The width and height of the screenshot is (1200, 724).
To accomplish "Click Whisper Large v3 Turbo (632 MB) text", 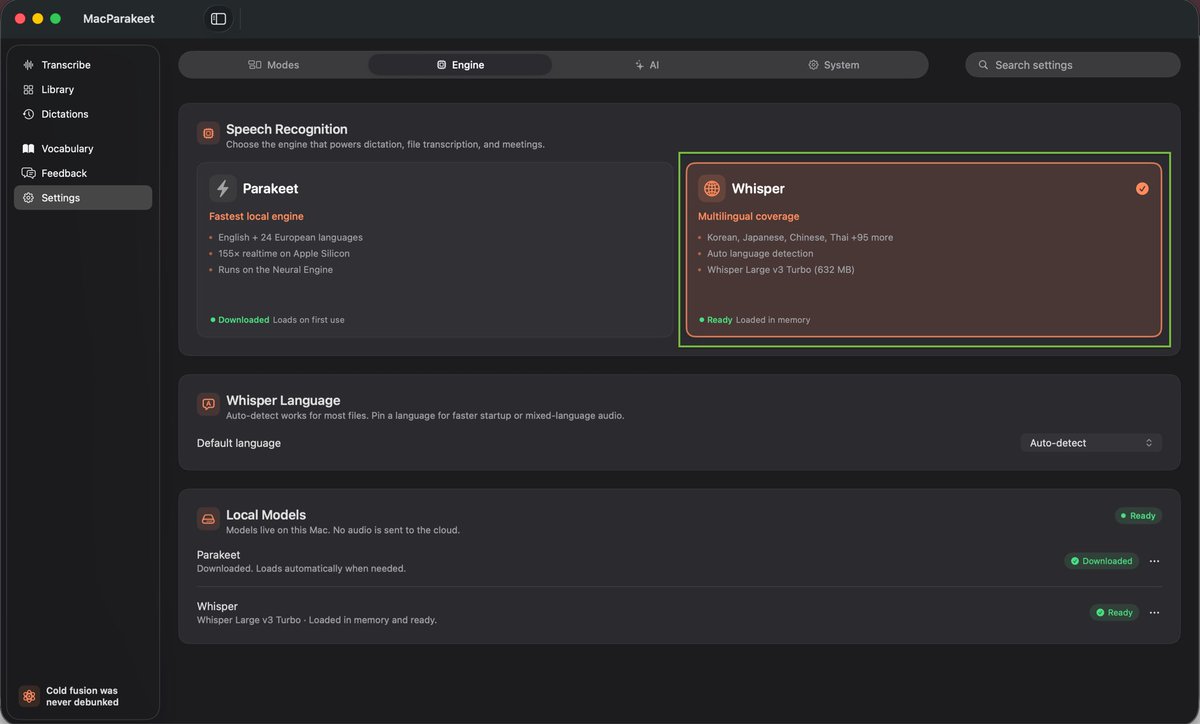I will click(781, 270).
